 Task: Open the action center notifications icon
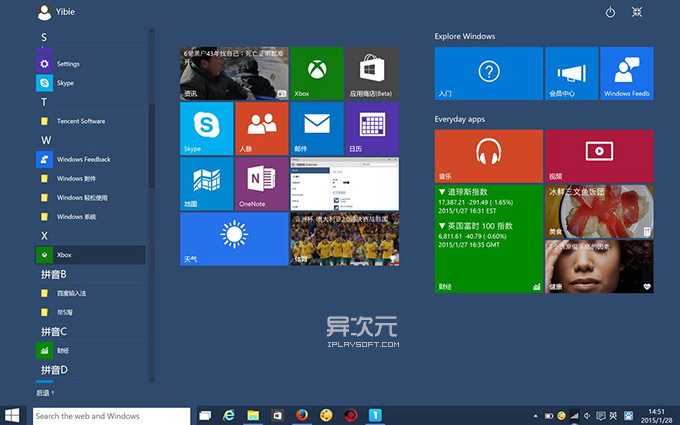(600, 416)
